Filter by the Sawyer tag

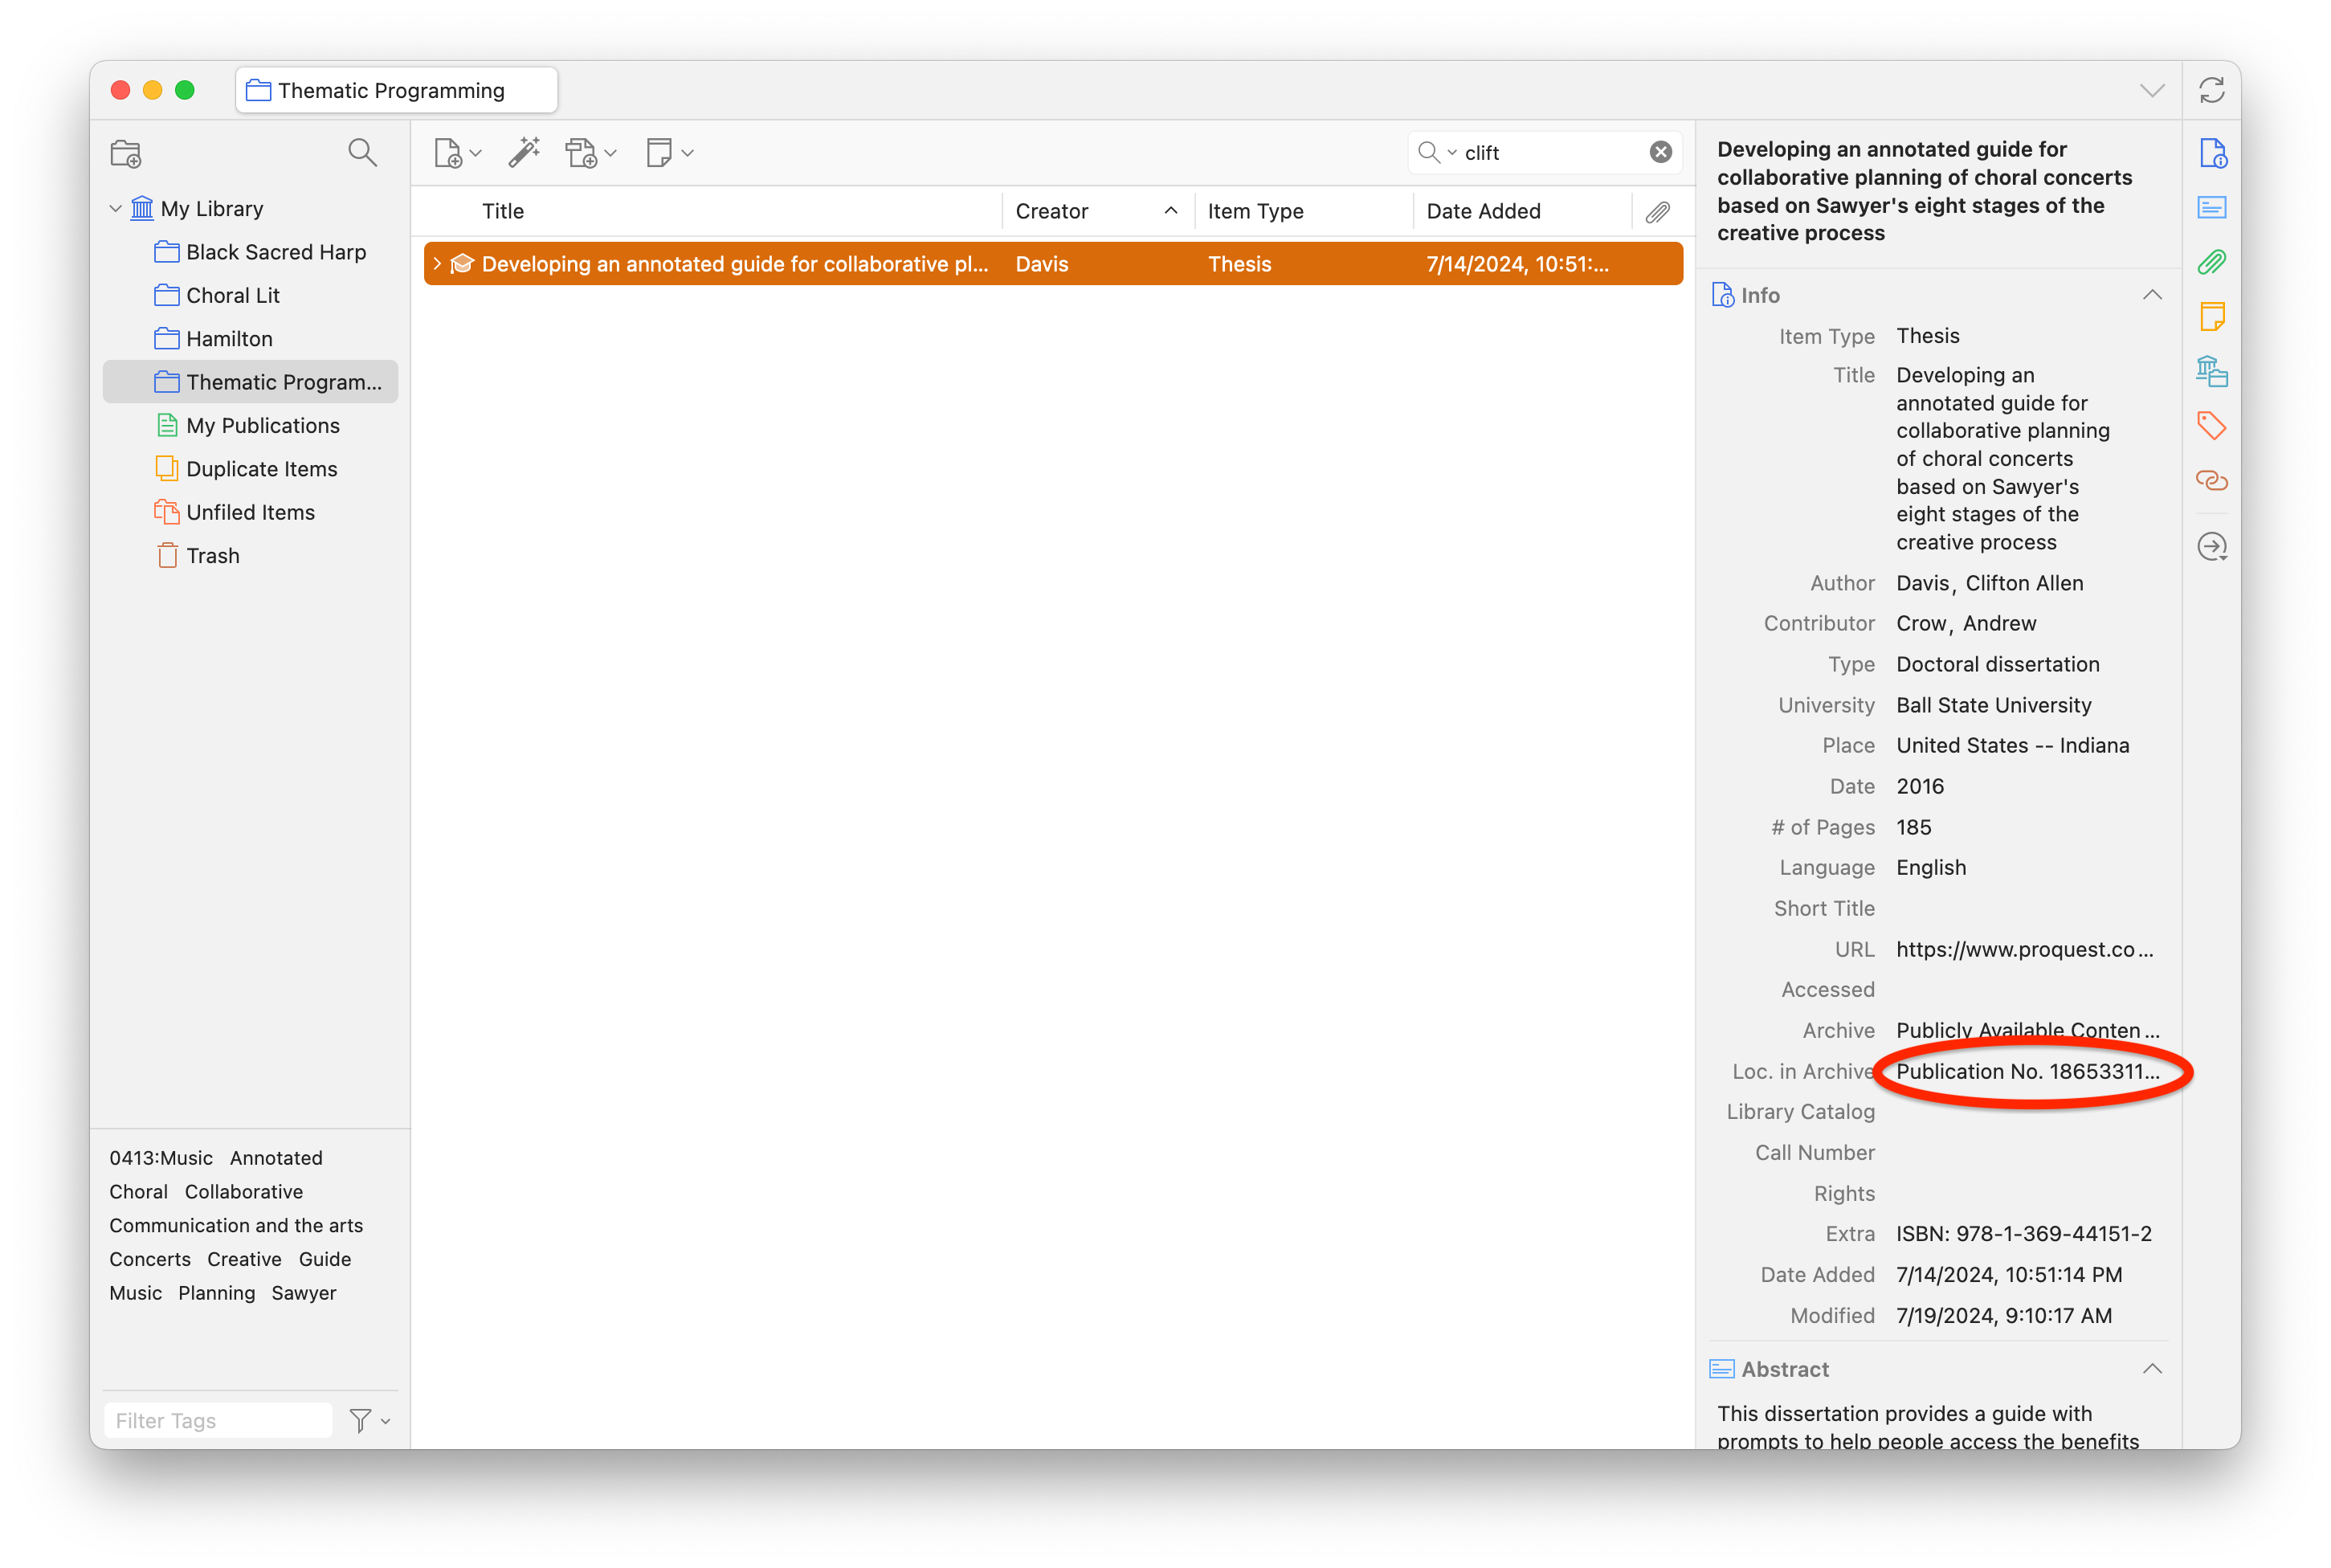pyautogui.click(x=303, y=1293)
